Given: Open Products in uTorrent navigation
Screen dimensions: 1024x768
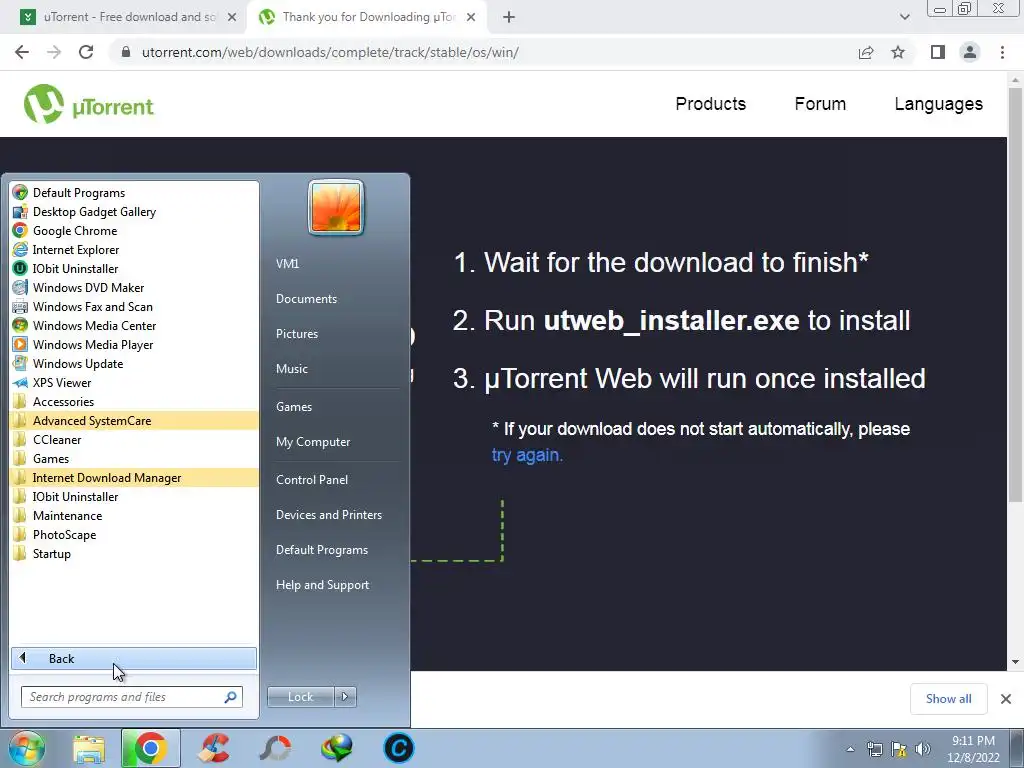Looking at the screenshot, I should coord(711,104).
